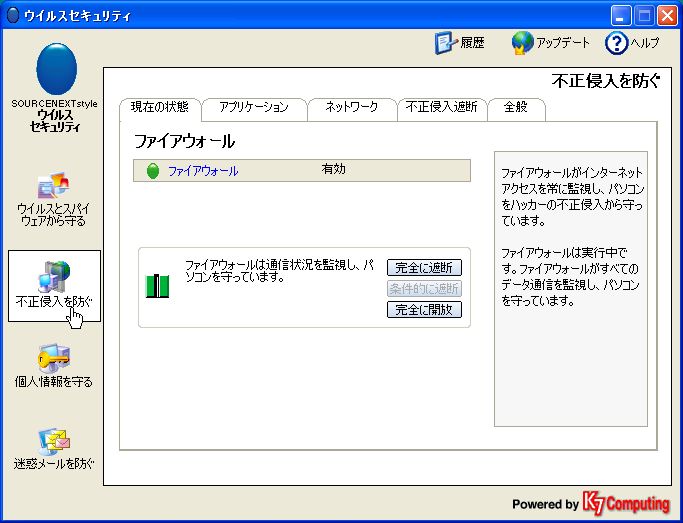Open 個人情報を守る key icon

(x=54, y=358)
